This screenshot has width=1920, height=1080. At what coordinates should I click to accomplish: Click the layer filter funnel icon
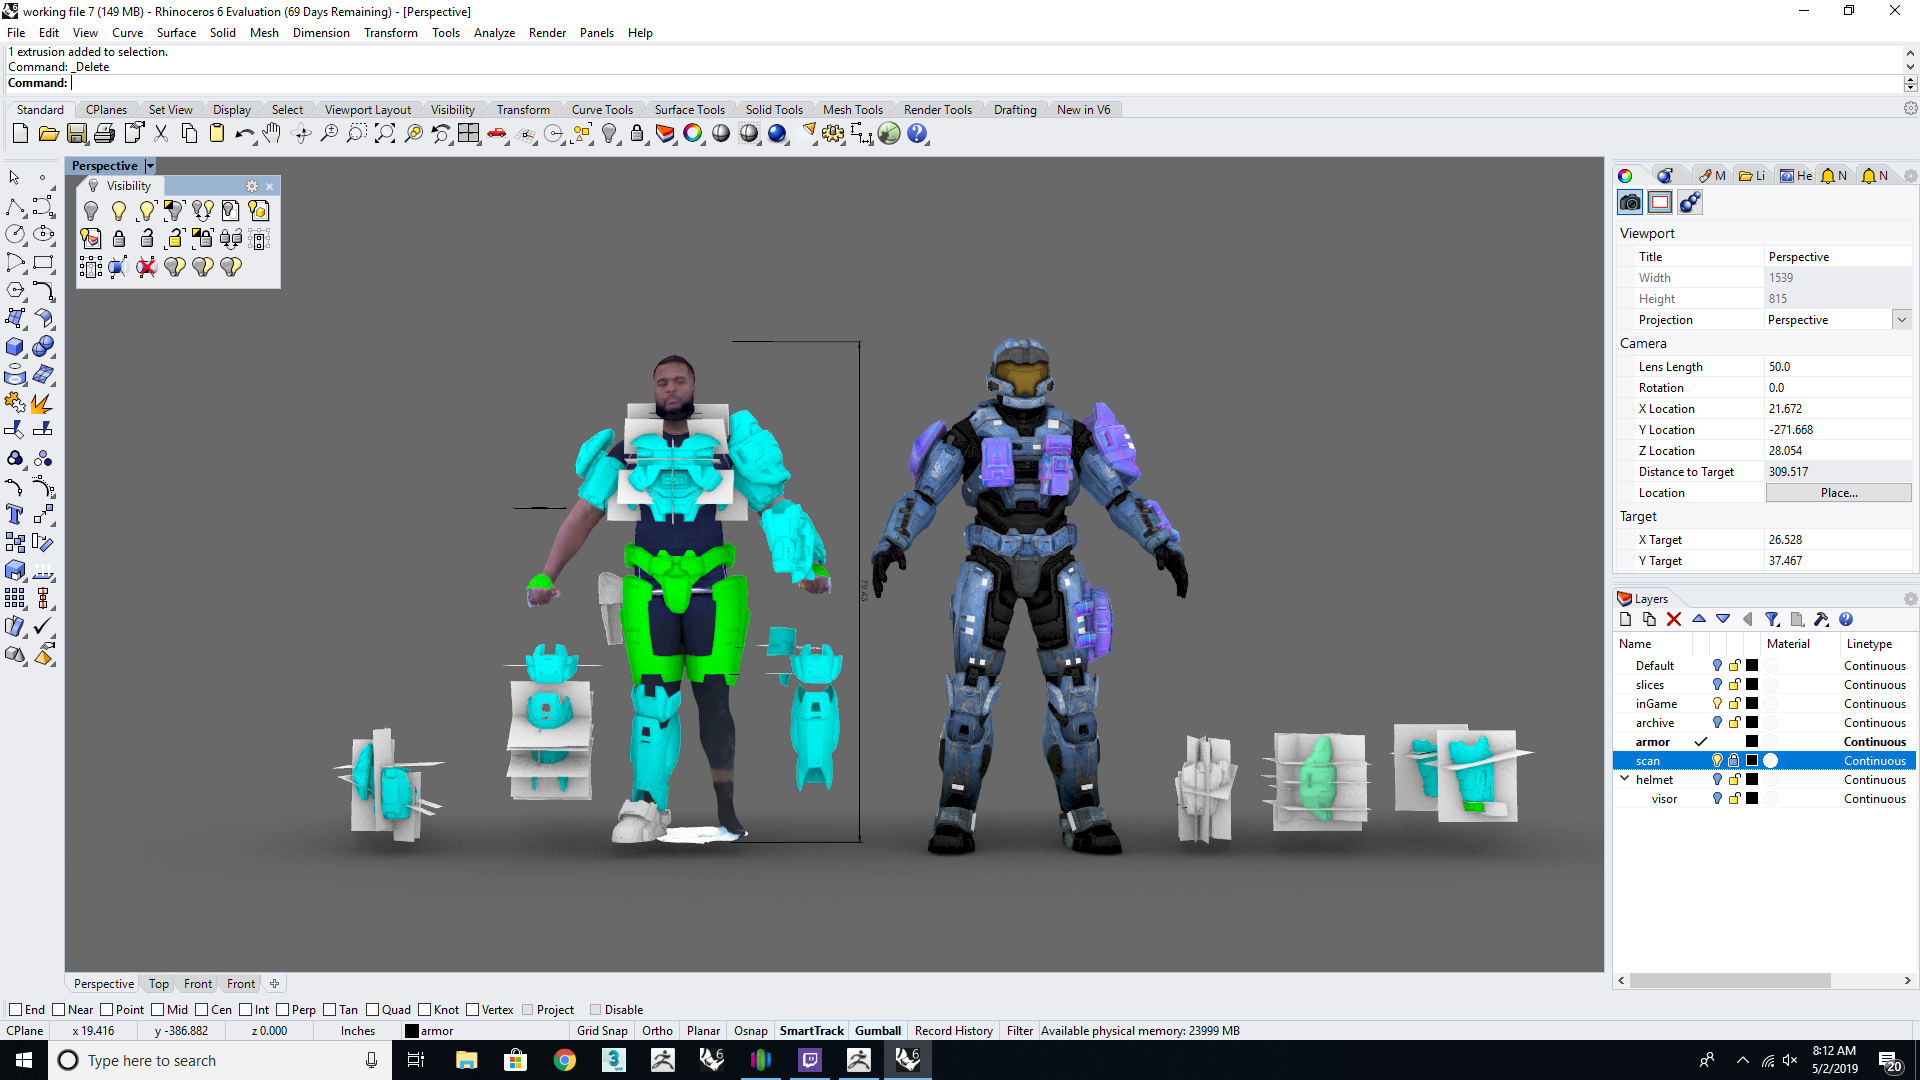pos(1772,620)
